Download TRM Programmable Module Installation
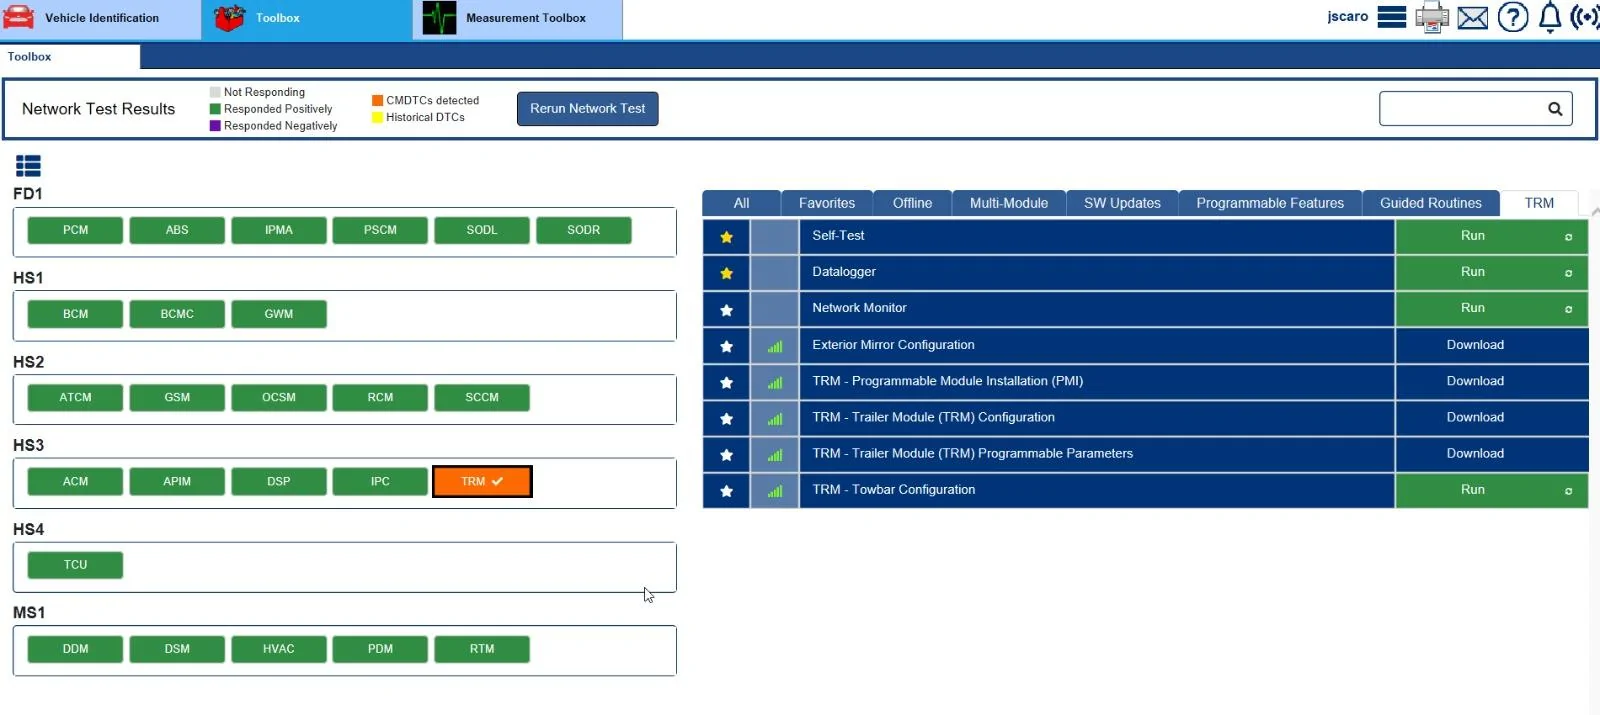The width and height of the screenshot is (1600, 715). [1474, 381]
